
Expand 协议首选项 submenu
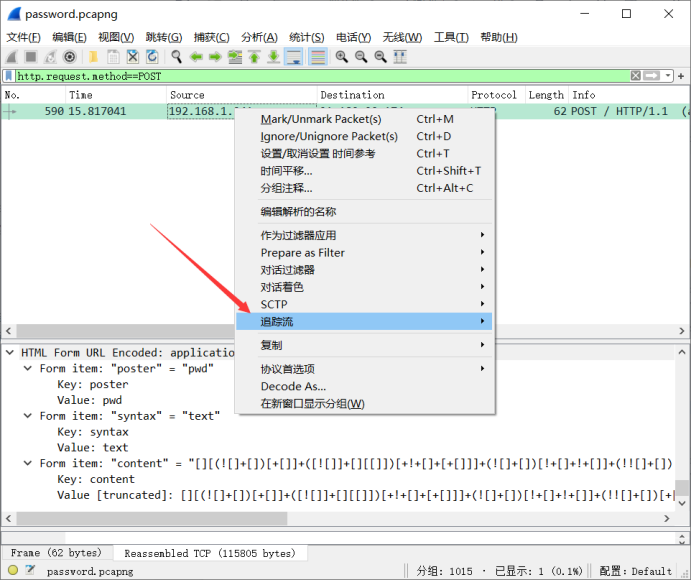coord(365,369)
